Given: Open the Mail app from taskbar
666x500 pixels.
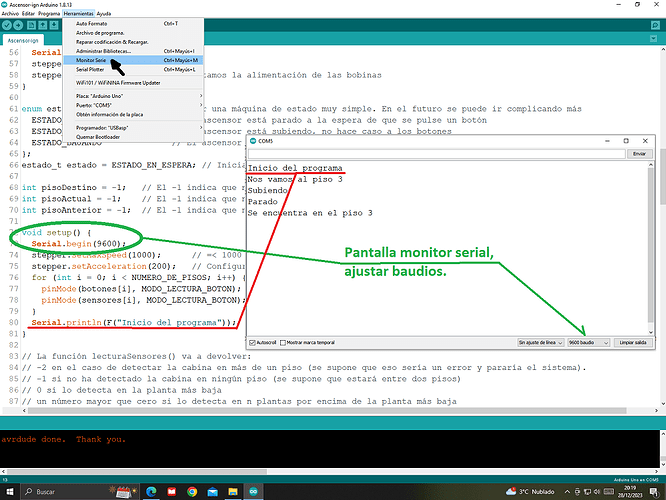Looking at the screenshot, I should [x=212, y=492].
